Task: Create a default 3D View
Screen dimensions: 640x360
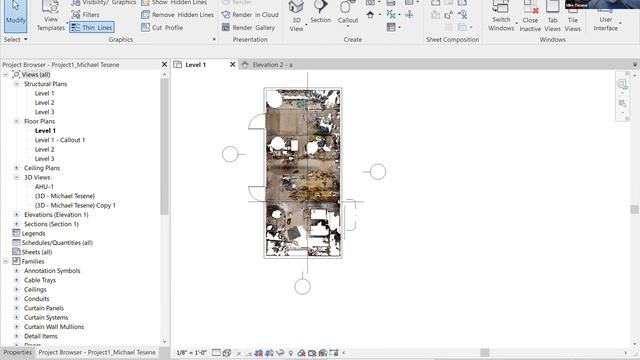Action: coord(296,16)
